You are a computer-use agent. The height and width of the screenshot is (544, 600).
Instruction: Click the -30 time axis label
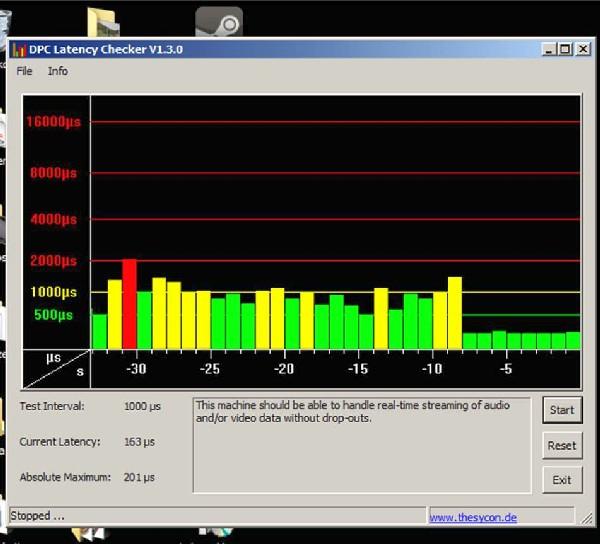click(x=136, y=369)
